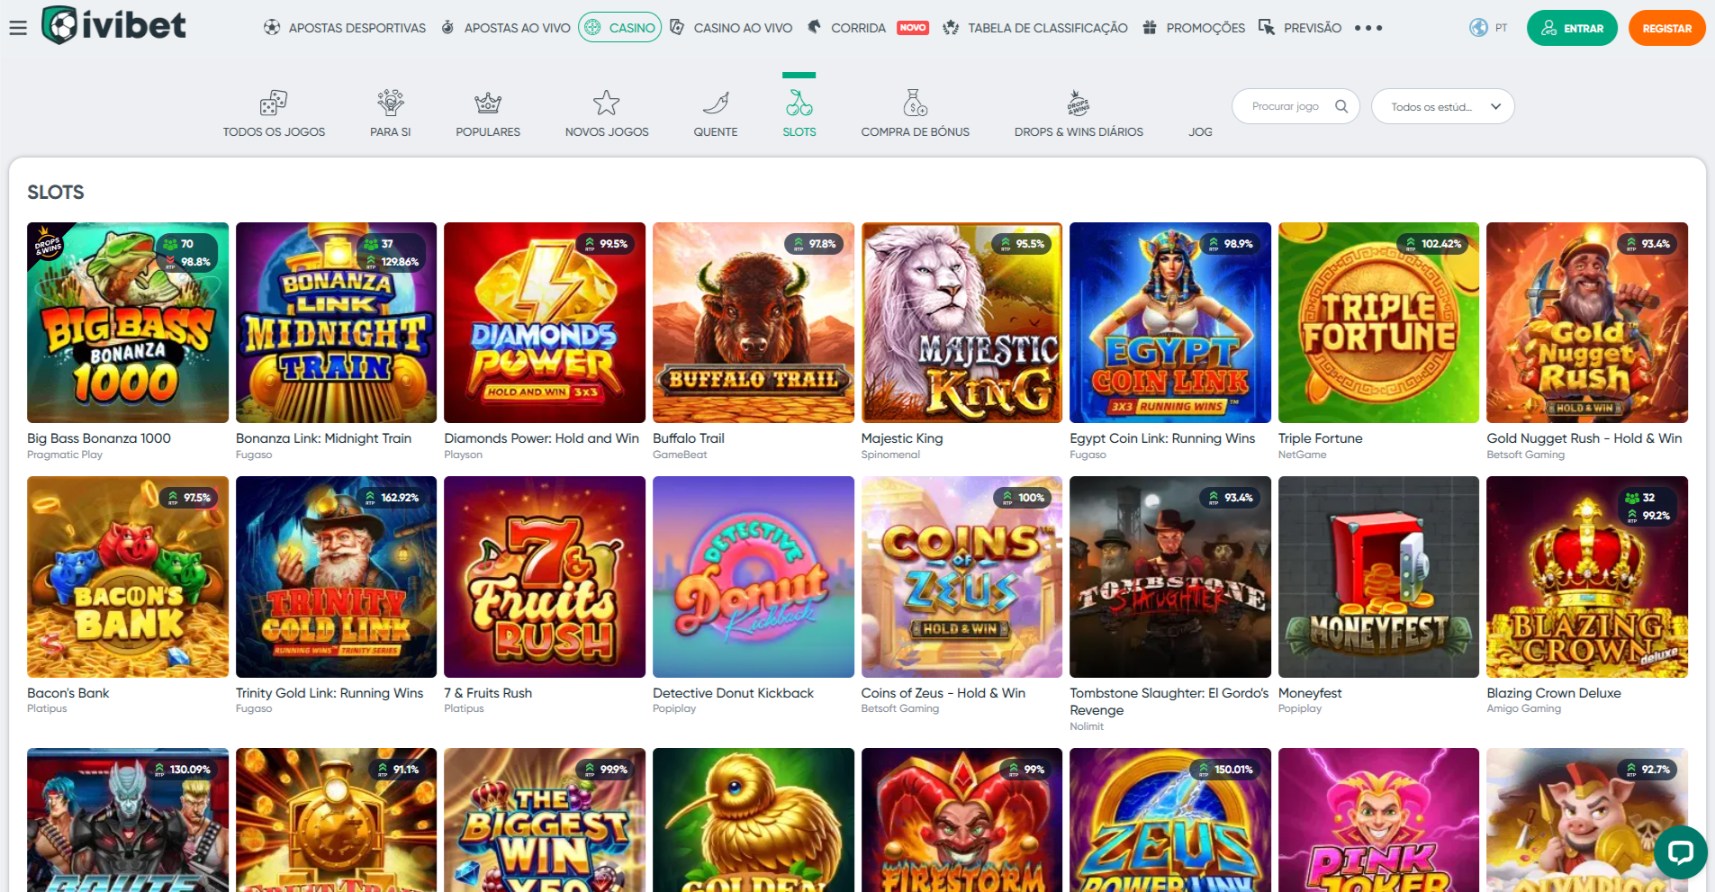The height and width of the screenshot is (892, 1715).
Task: Click the Amigo Gaming provider name
Action: [x=1523, y=709]
